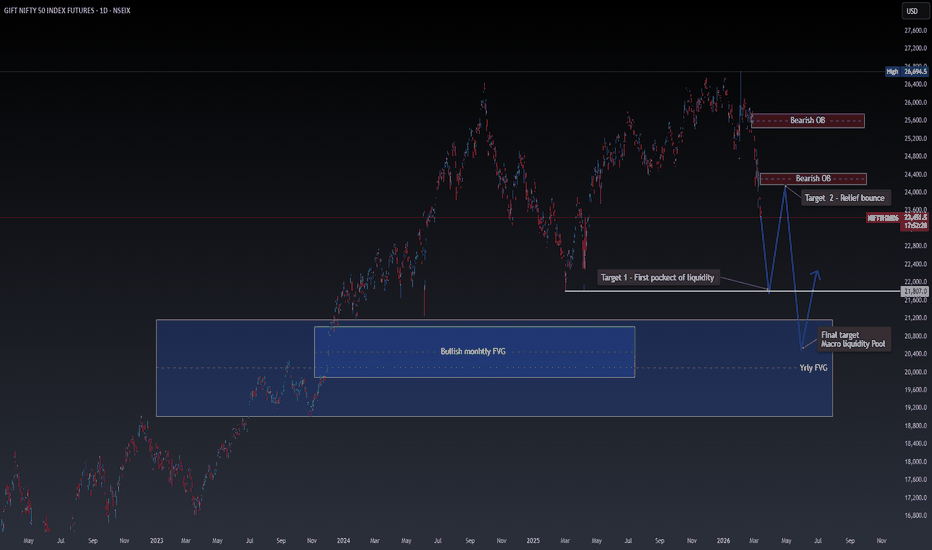Click the 2026 label on time axis

click(722, 540)
